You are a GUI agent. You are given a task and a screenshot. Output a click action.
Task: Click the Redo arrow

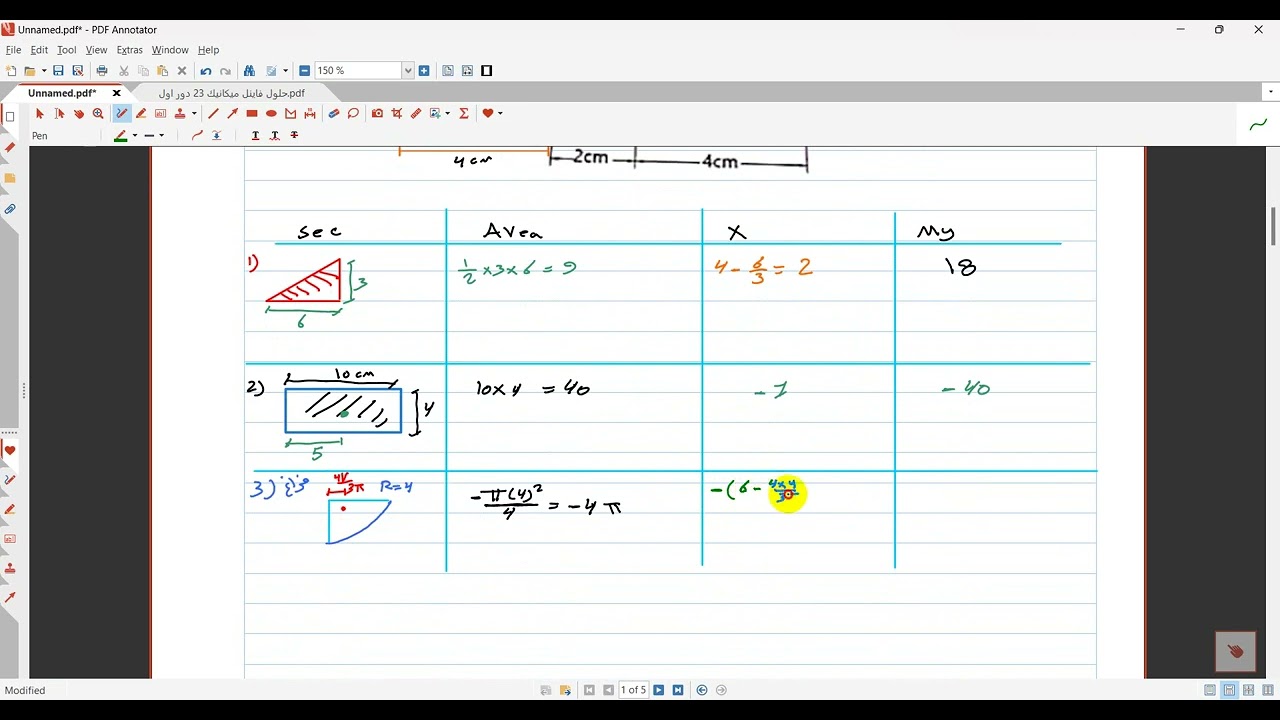coord(225,71)
